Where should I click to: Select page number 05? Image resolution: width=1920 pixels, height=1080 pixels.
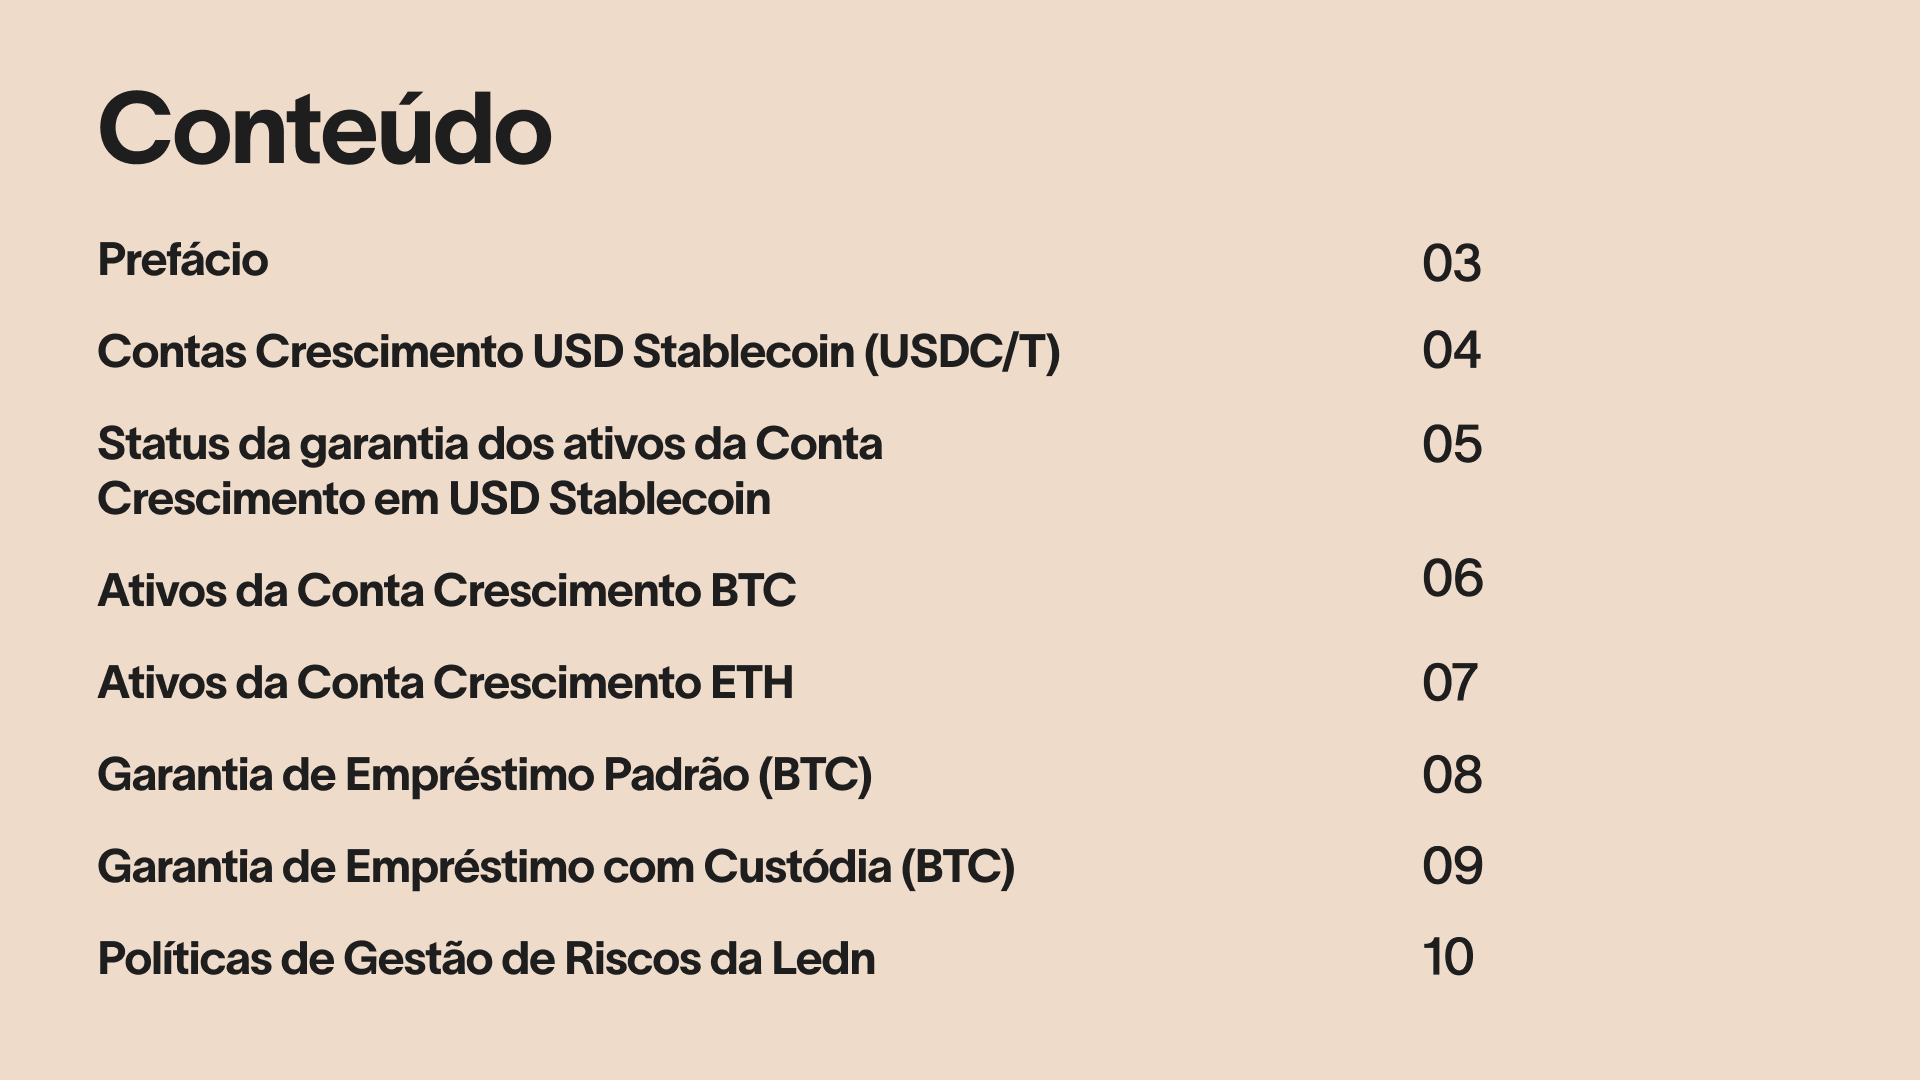click(1452, 445)
